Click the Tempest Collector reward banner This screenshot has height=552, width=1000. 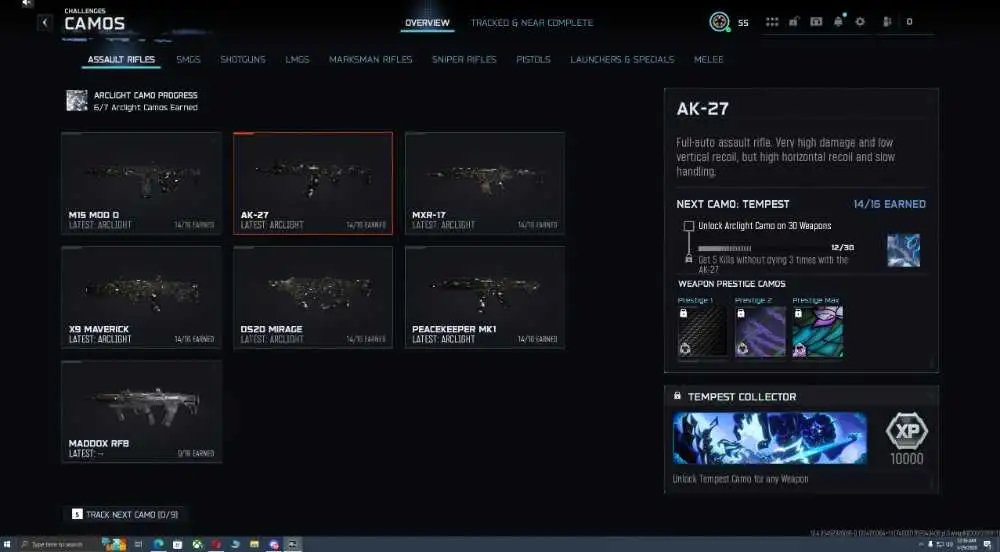770,438
